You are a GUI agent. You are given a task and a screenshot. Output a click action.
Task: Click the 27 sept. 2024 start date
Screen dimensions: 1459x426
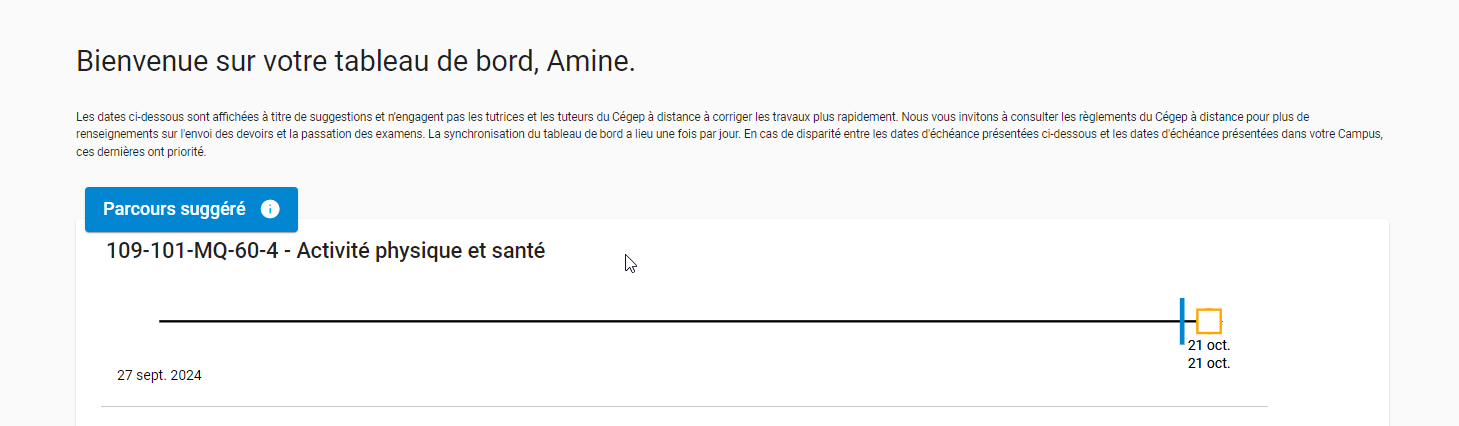[159, 376]
